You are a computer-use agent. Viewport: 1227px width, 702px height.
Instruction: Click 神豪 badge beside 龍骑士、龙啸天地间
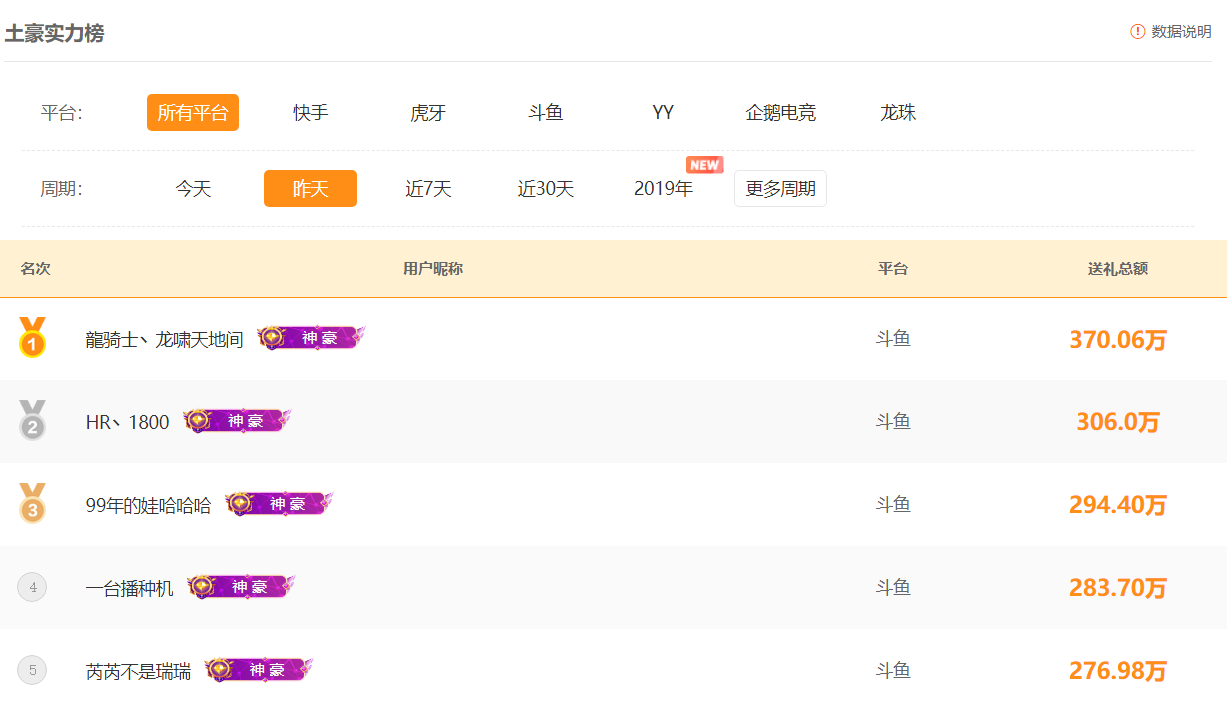311,338
